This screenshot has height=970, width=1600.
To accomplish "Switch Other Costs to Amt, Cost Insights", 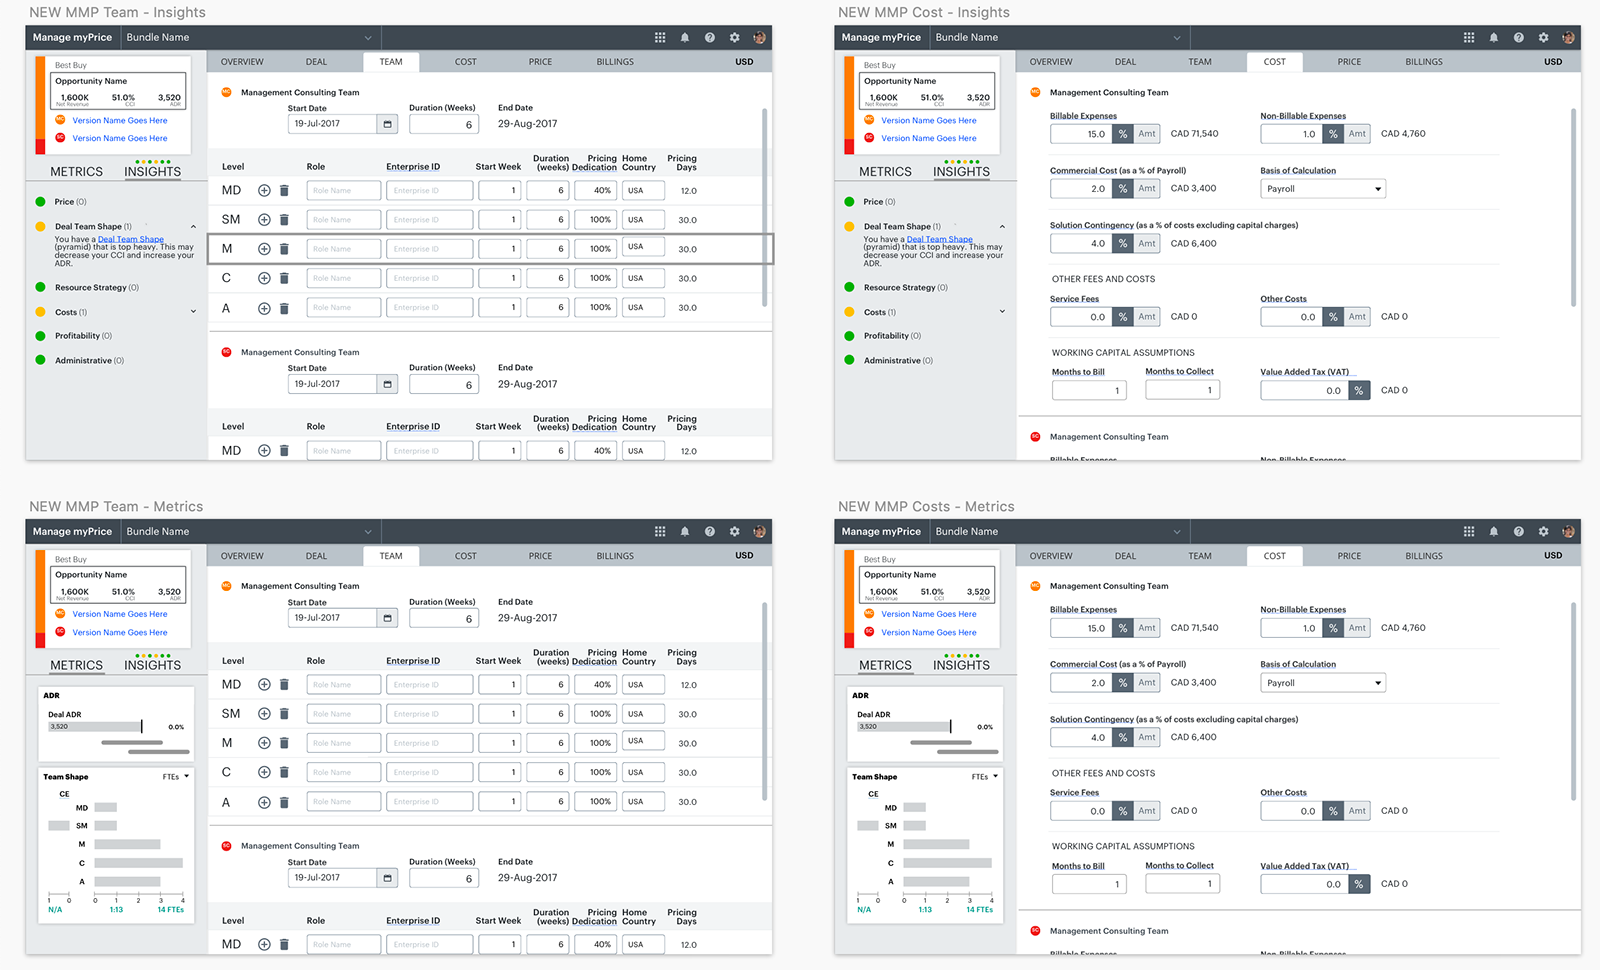I will pyautogui.click(x=1357, y=317).
